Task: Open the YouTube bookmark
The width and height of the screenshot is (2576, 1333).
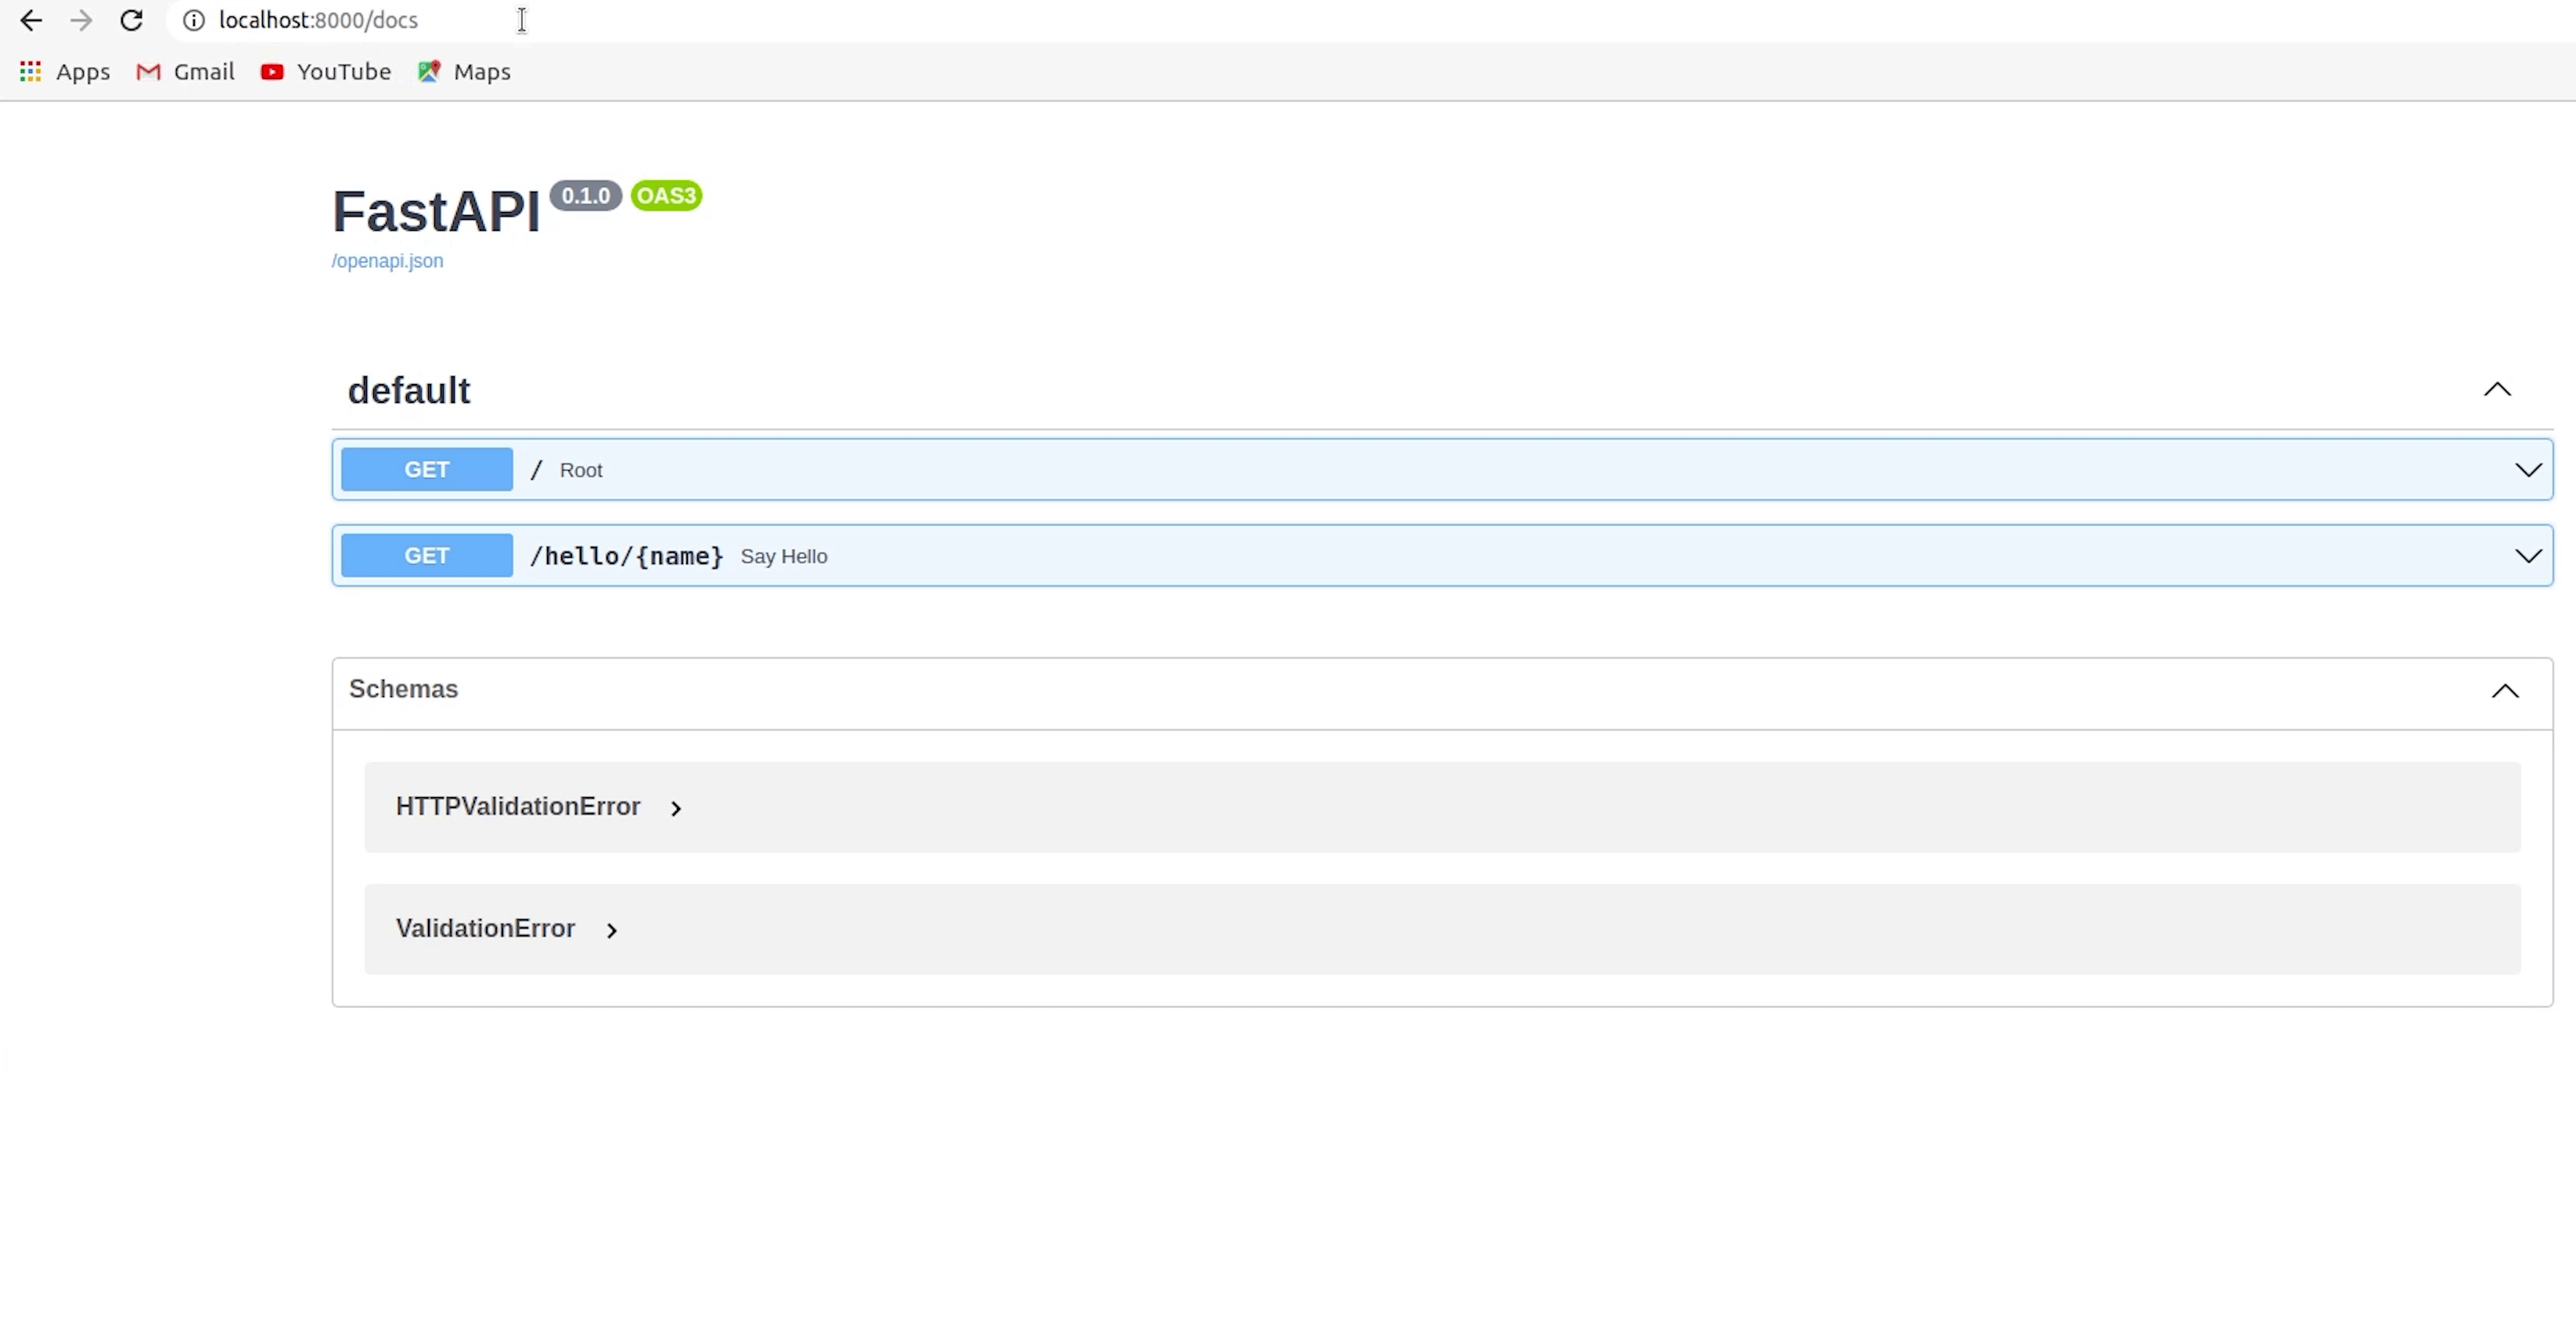Action: click(x=326, y=72)
